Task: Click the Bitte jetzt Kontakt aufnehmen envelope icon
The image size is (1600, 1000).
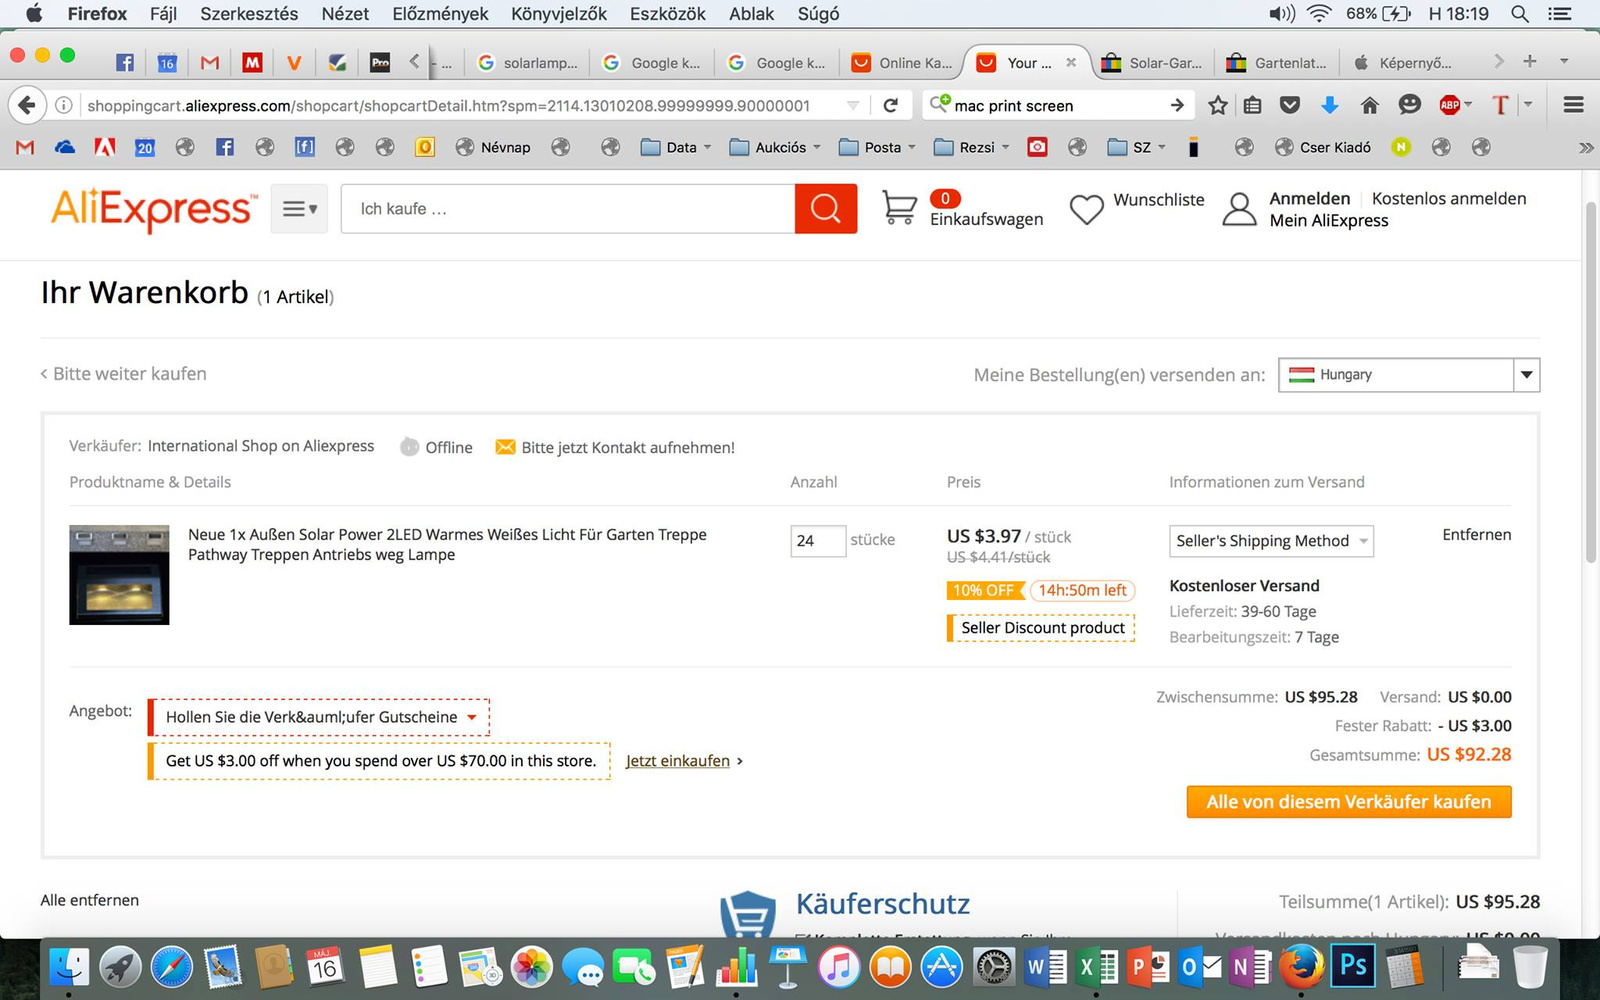Action: pyautogui.click(x=505, y=447)
